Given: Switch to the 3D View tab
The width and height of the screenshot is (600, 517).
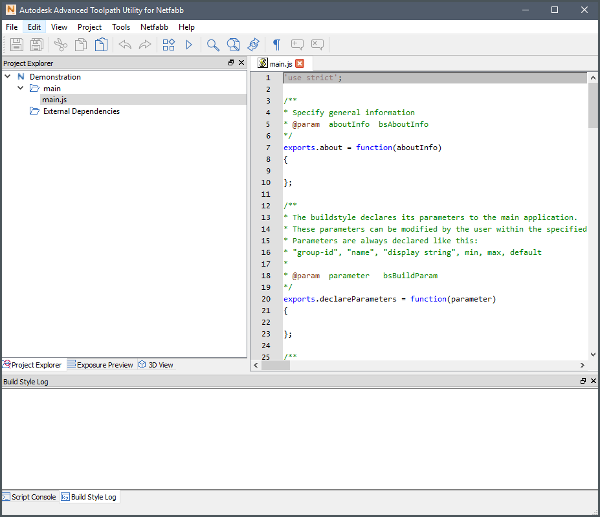Looking at the screenshot, I should [156, 365].
